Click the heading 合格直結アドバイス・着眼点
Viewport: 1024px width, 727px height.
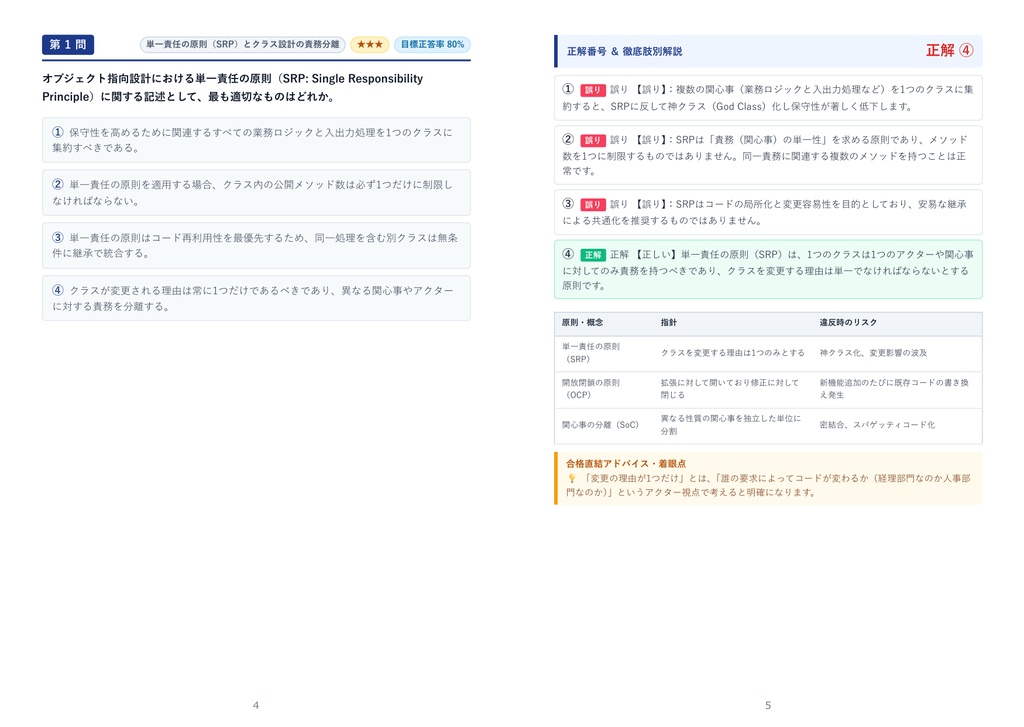(x=626, y=464)
